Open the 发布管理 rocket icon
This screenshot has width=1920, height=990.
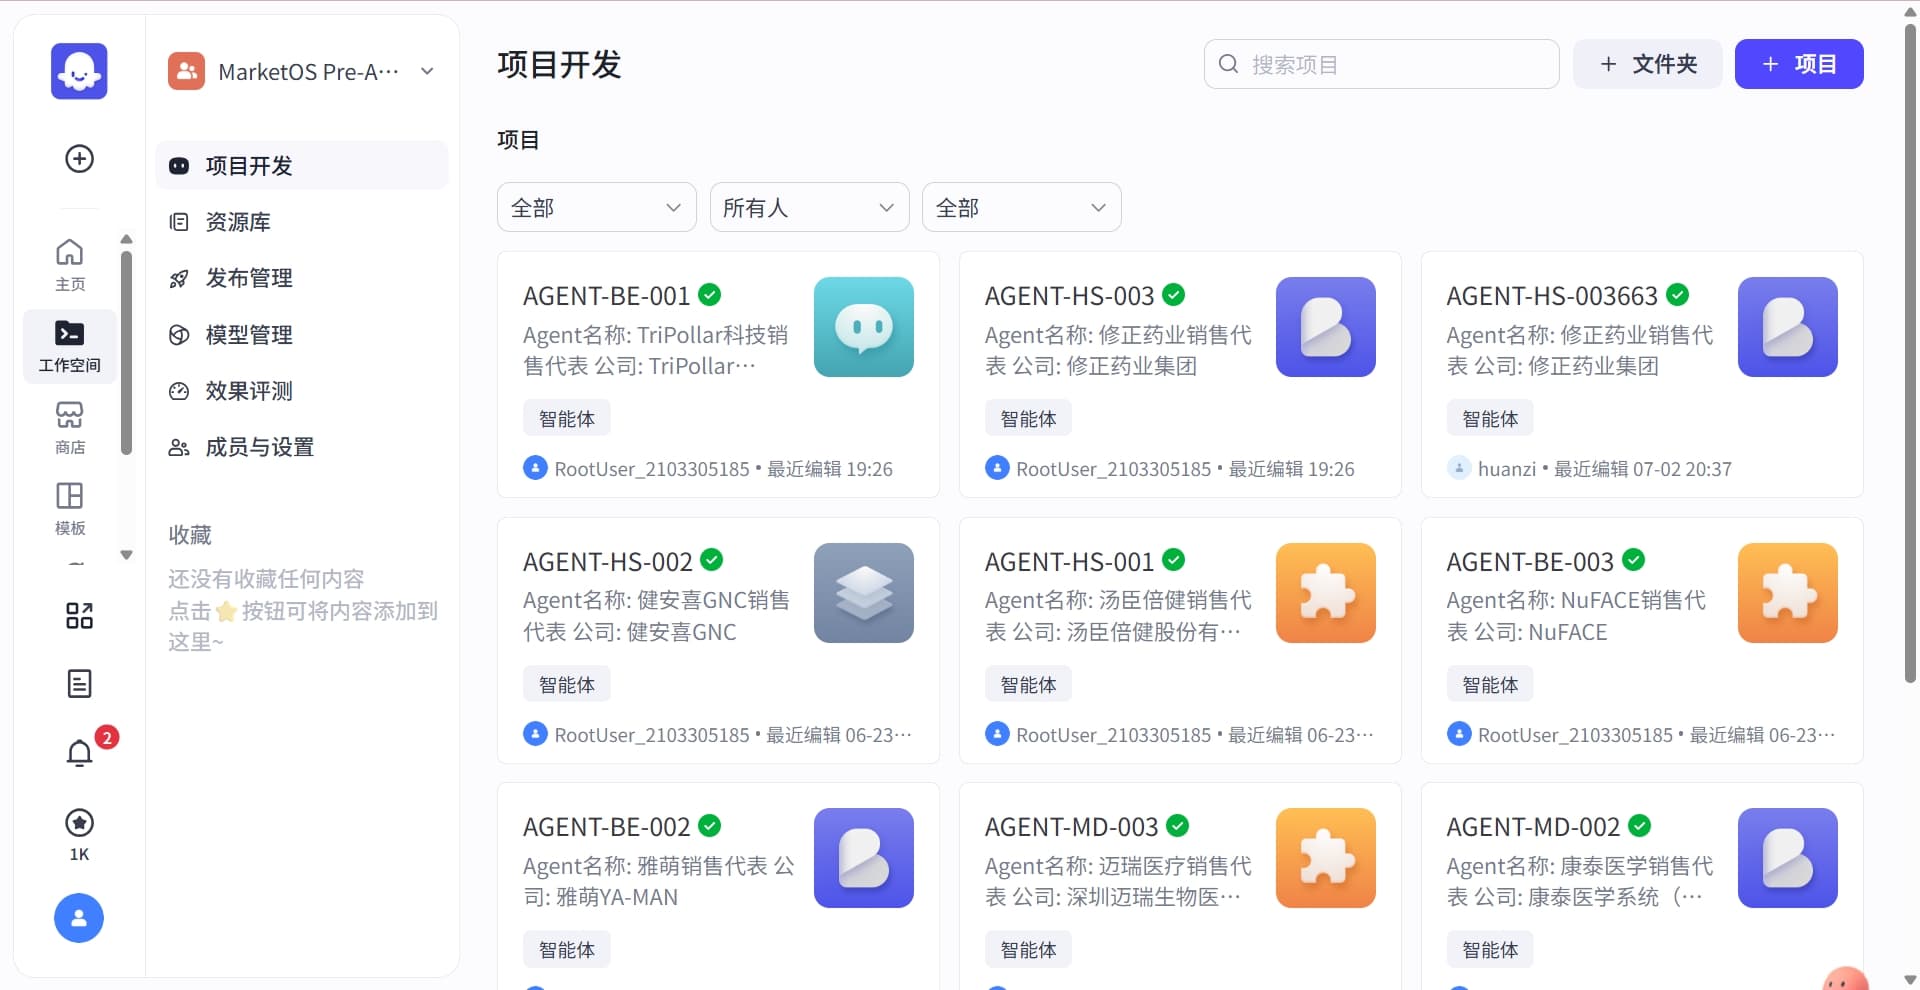pyautogui.click(x=249, y=278)
